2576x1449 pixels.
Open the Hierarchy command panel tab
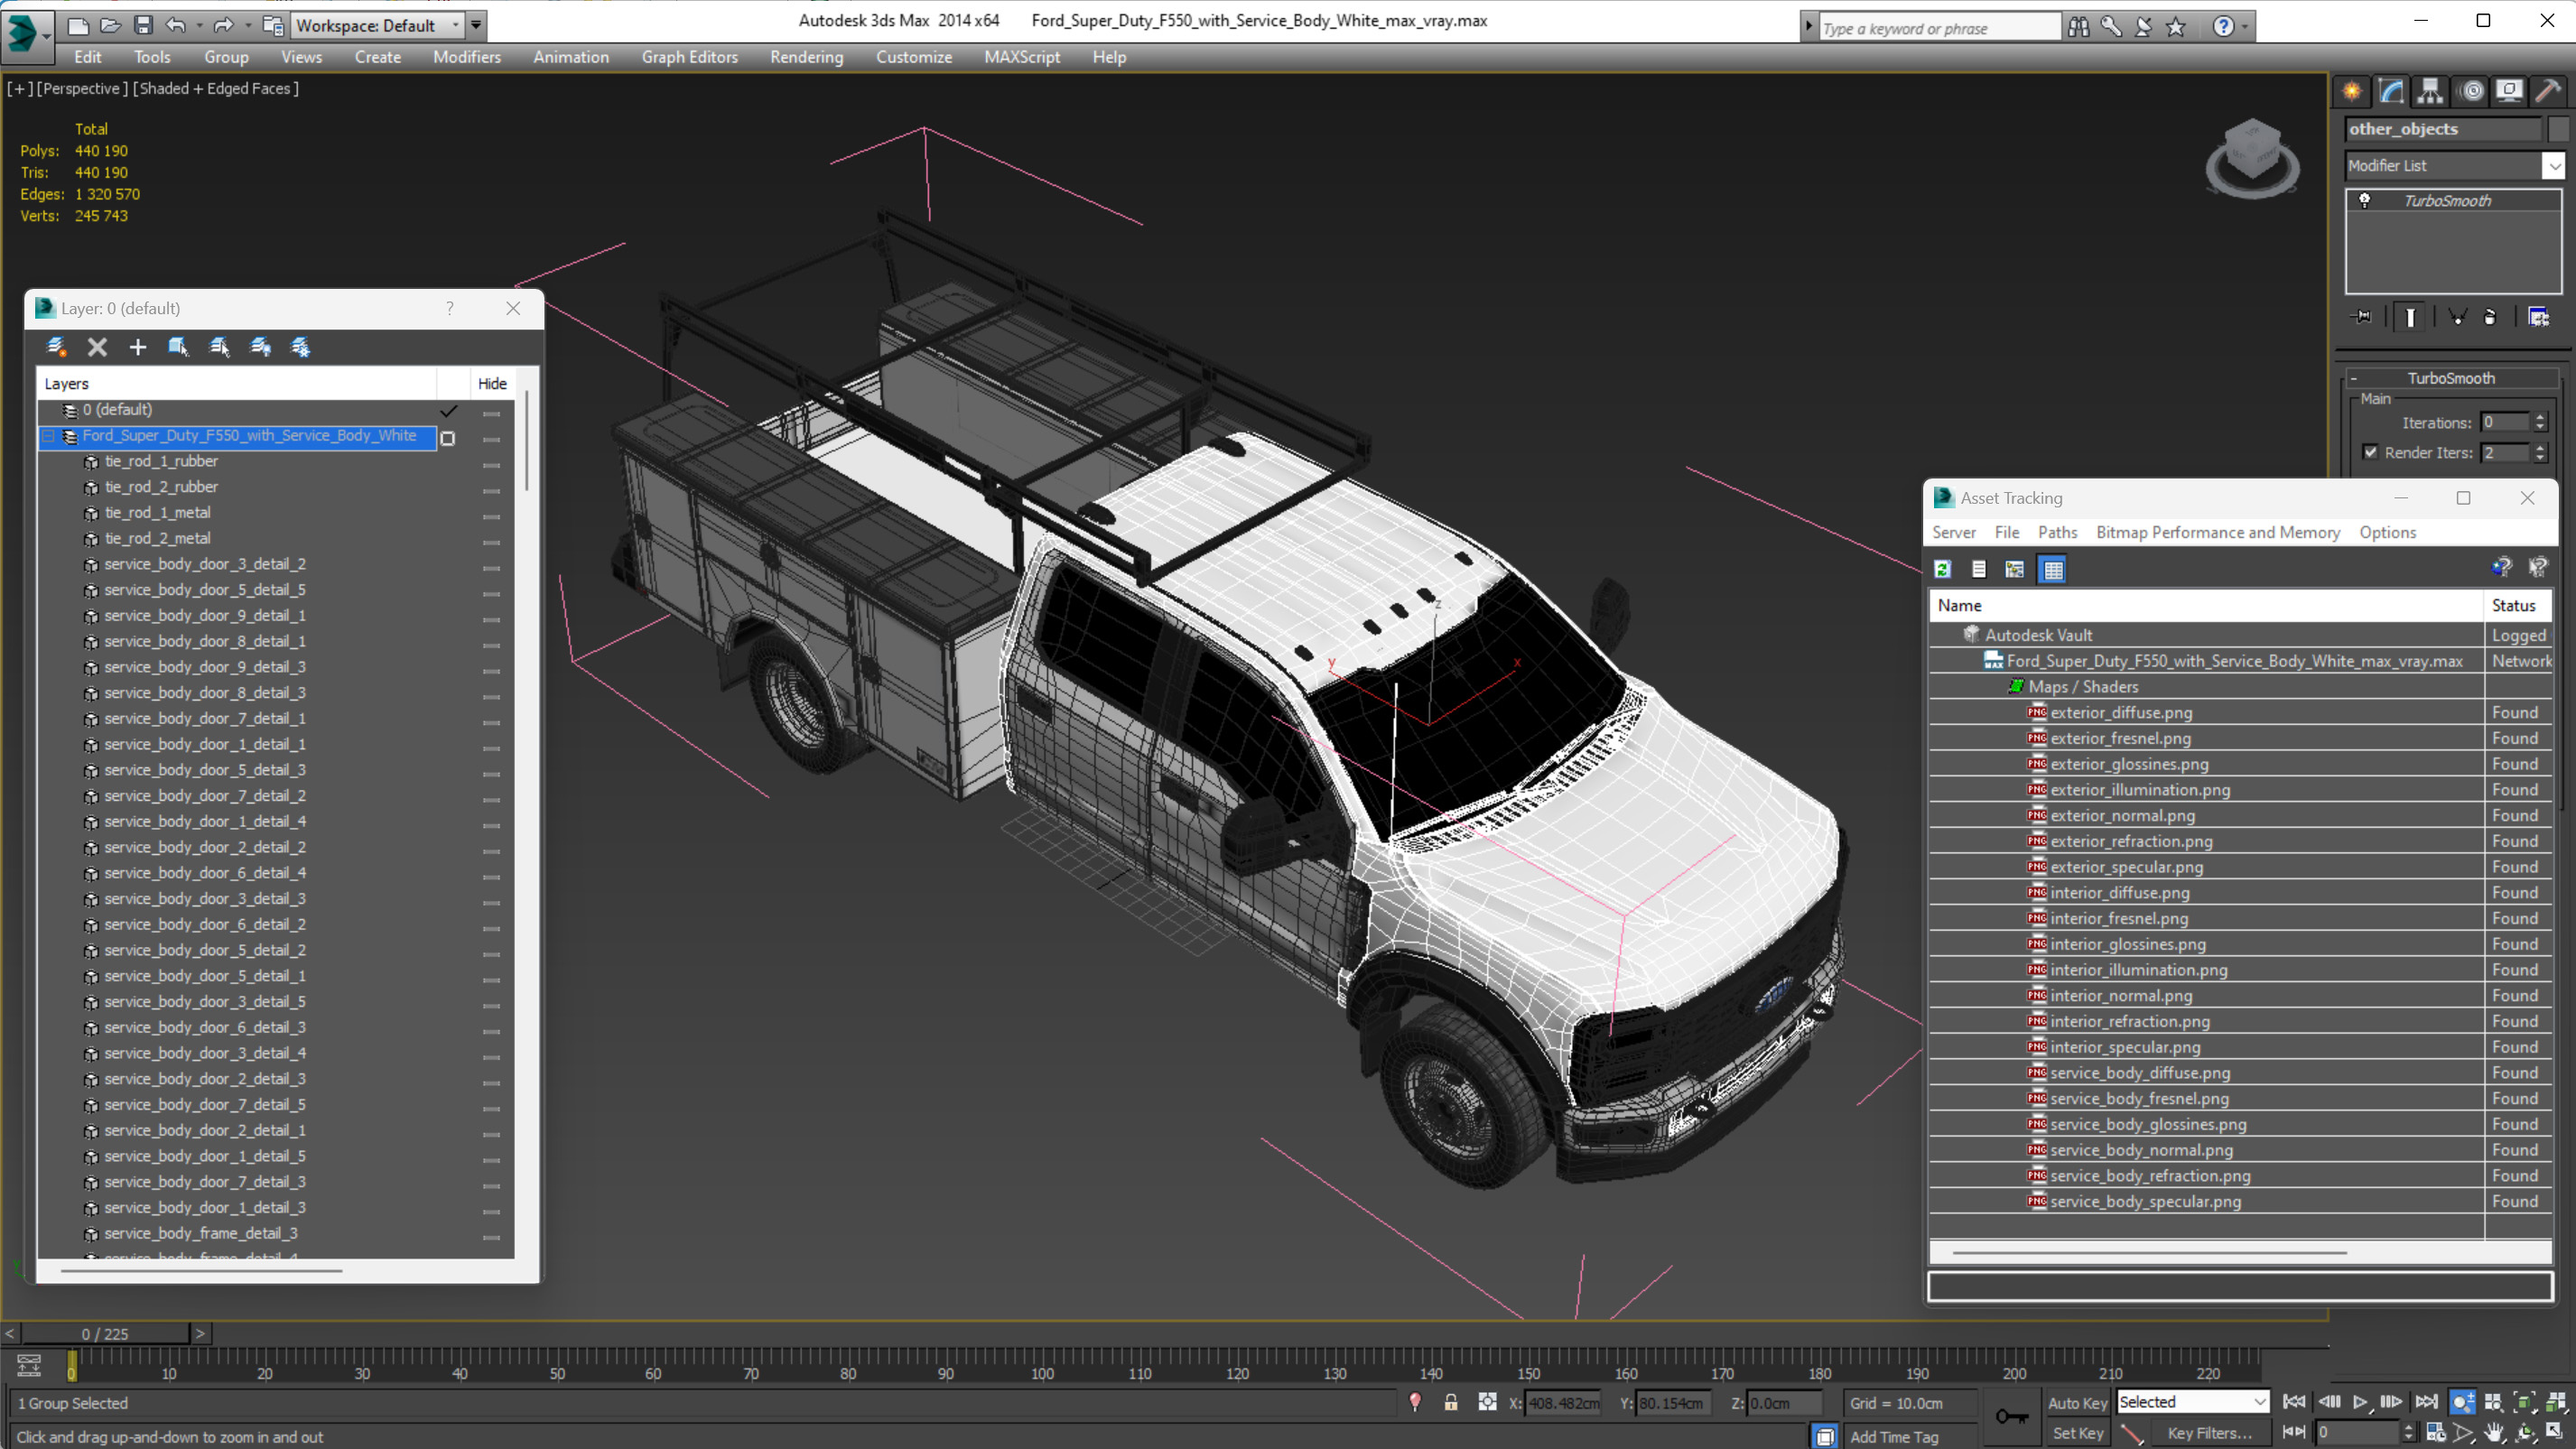tap(2430, 91)
